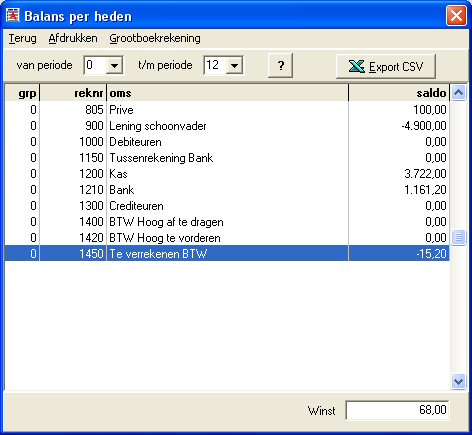
Task: Click the Export CSV button
Action: click(386, 66)
